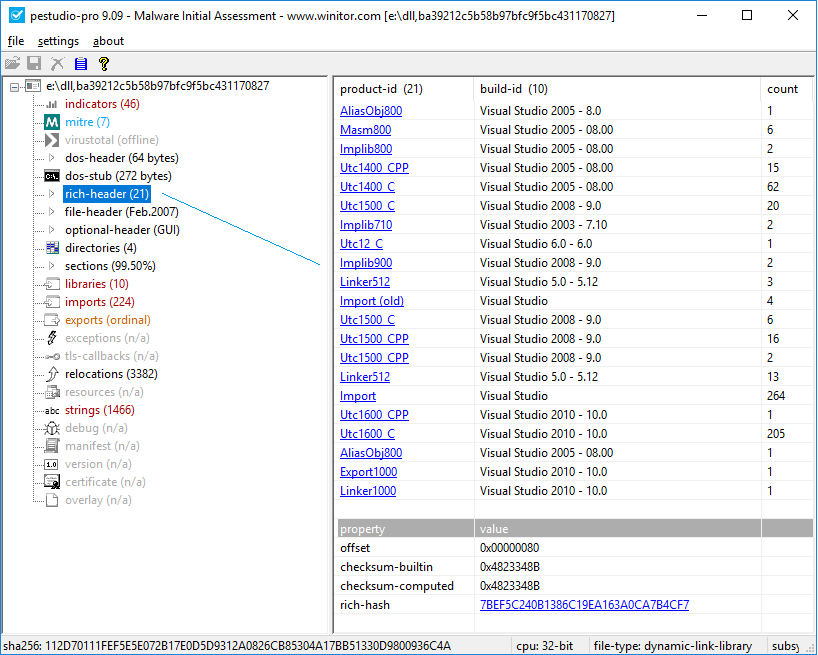Expand the rich-header tree node
This screenshot has width=818, height=655.
(x=52, y=193)
